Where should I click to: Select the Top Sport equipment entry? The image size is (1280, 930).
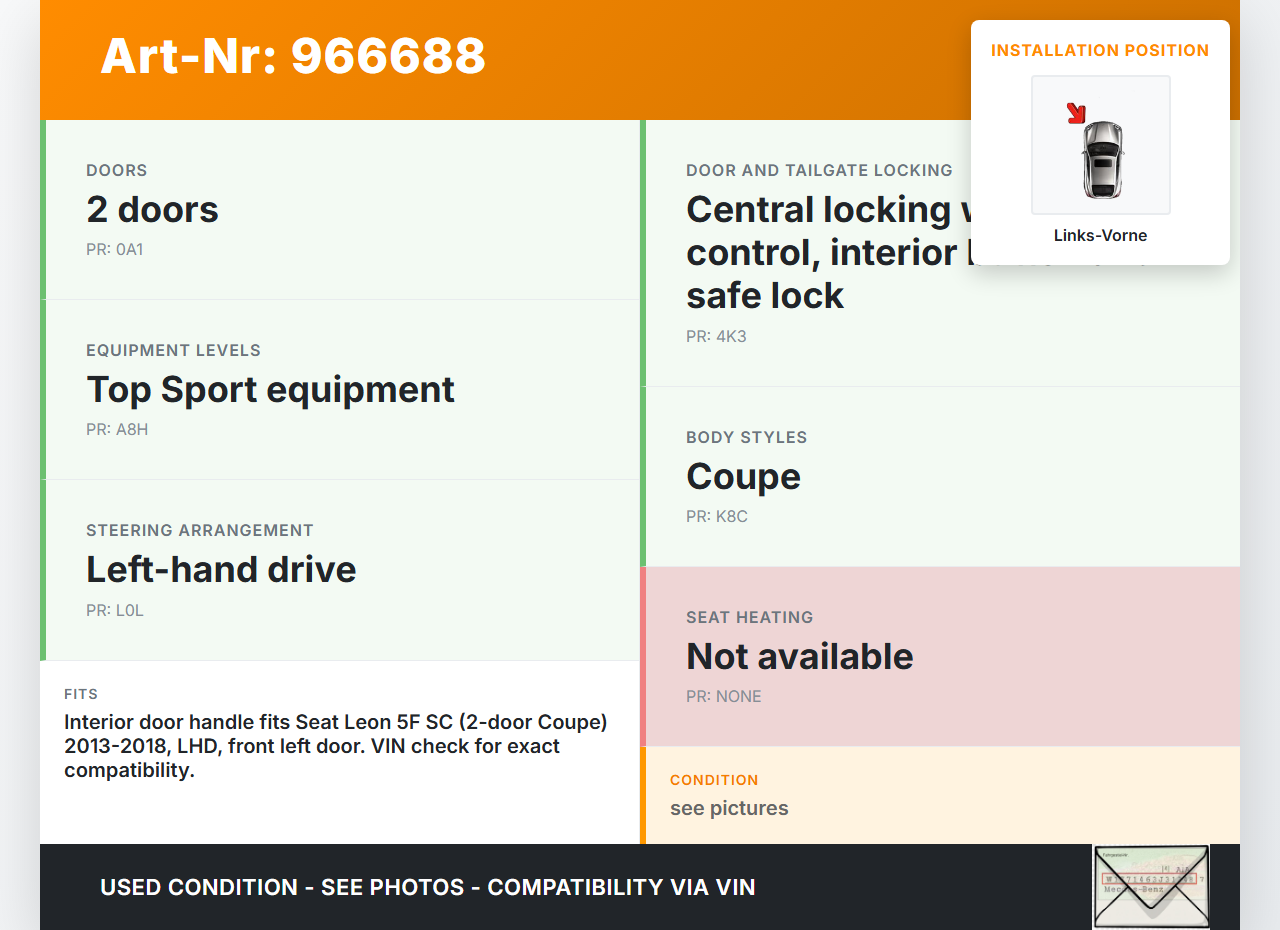270,390
